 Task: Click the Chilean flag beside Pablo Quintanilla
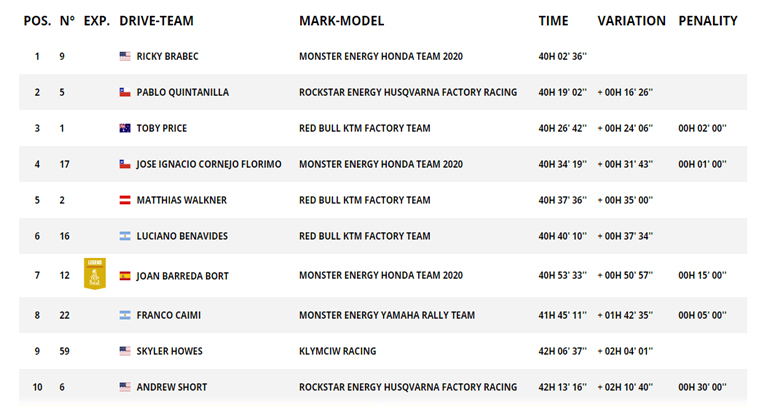click(x=125, y=93)
